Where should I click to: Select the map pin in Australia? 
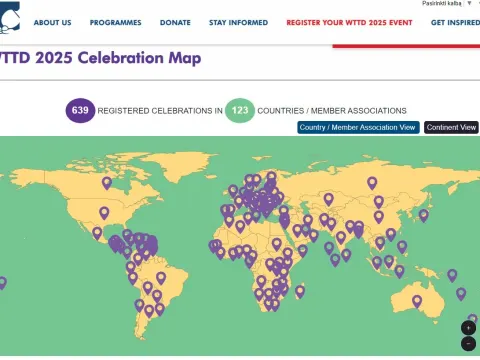417,301
